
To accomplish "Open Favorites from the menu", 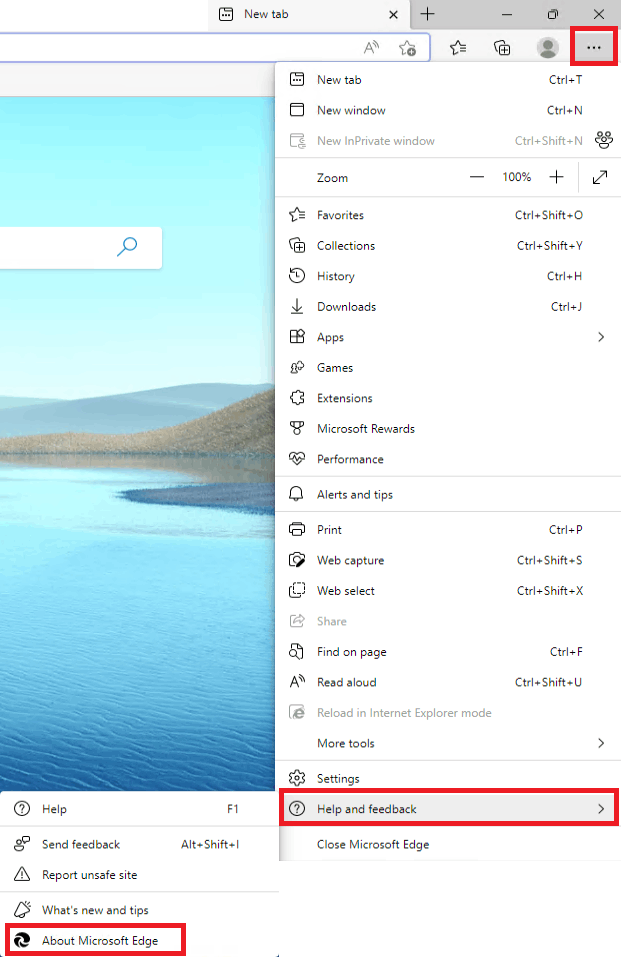I will (x=448, y=215).
